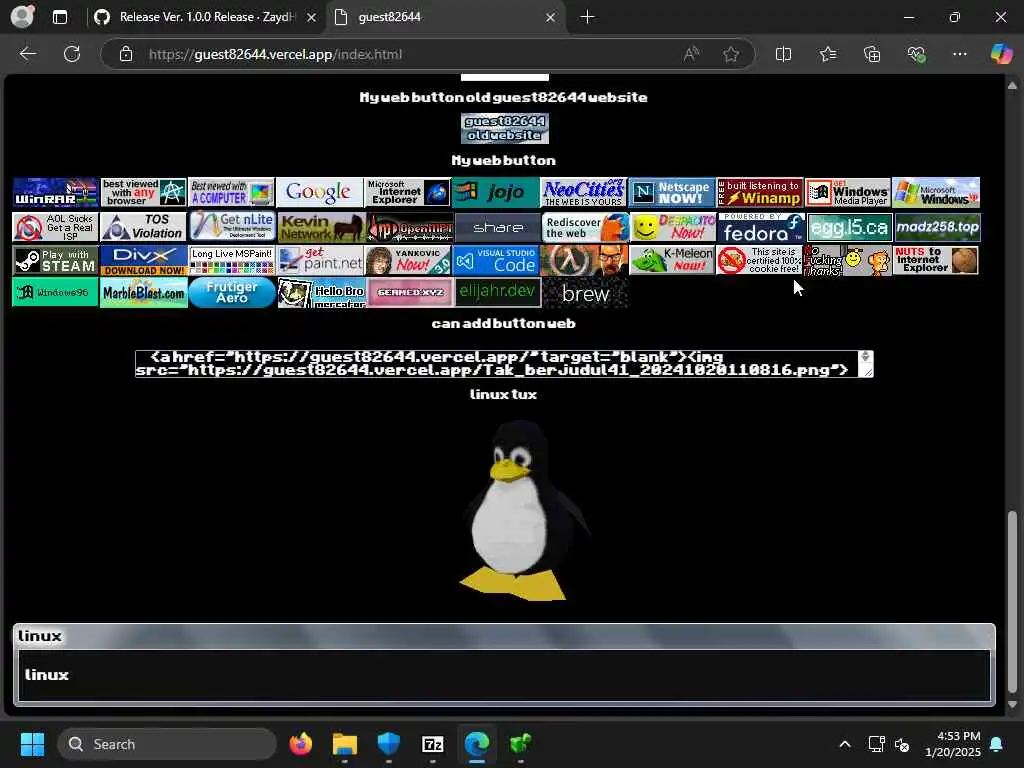Click the Get nLite badge

232,227
